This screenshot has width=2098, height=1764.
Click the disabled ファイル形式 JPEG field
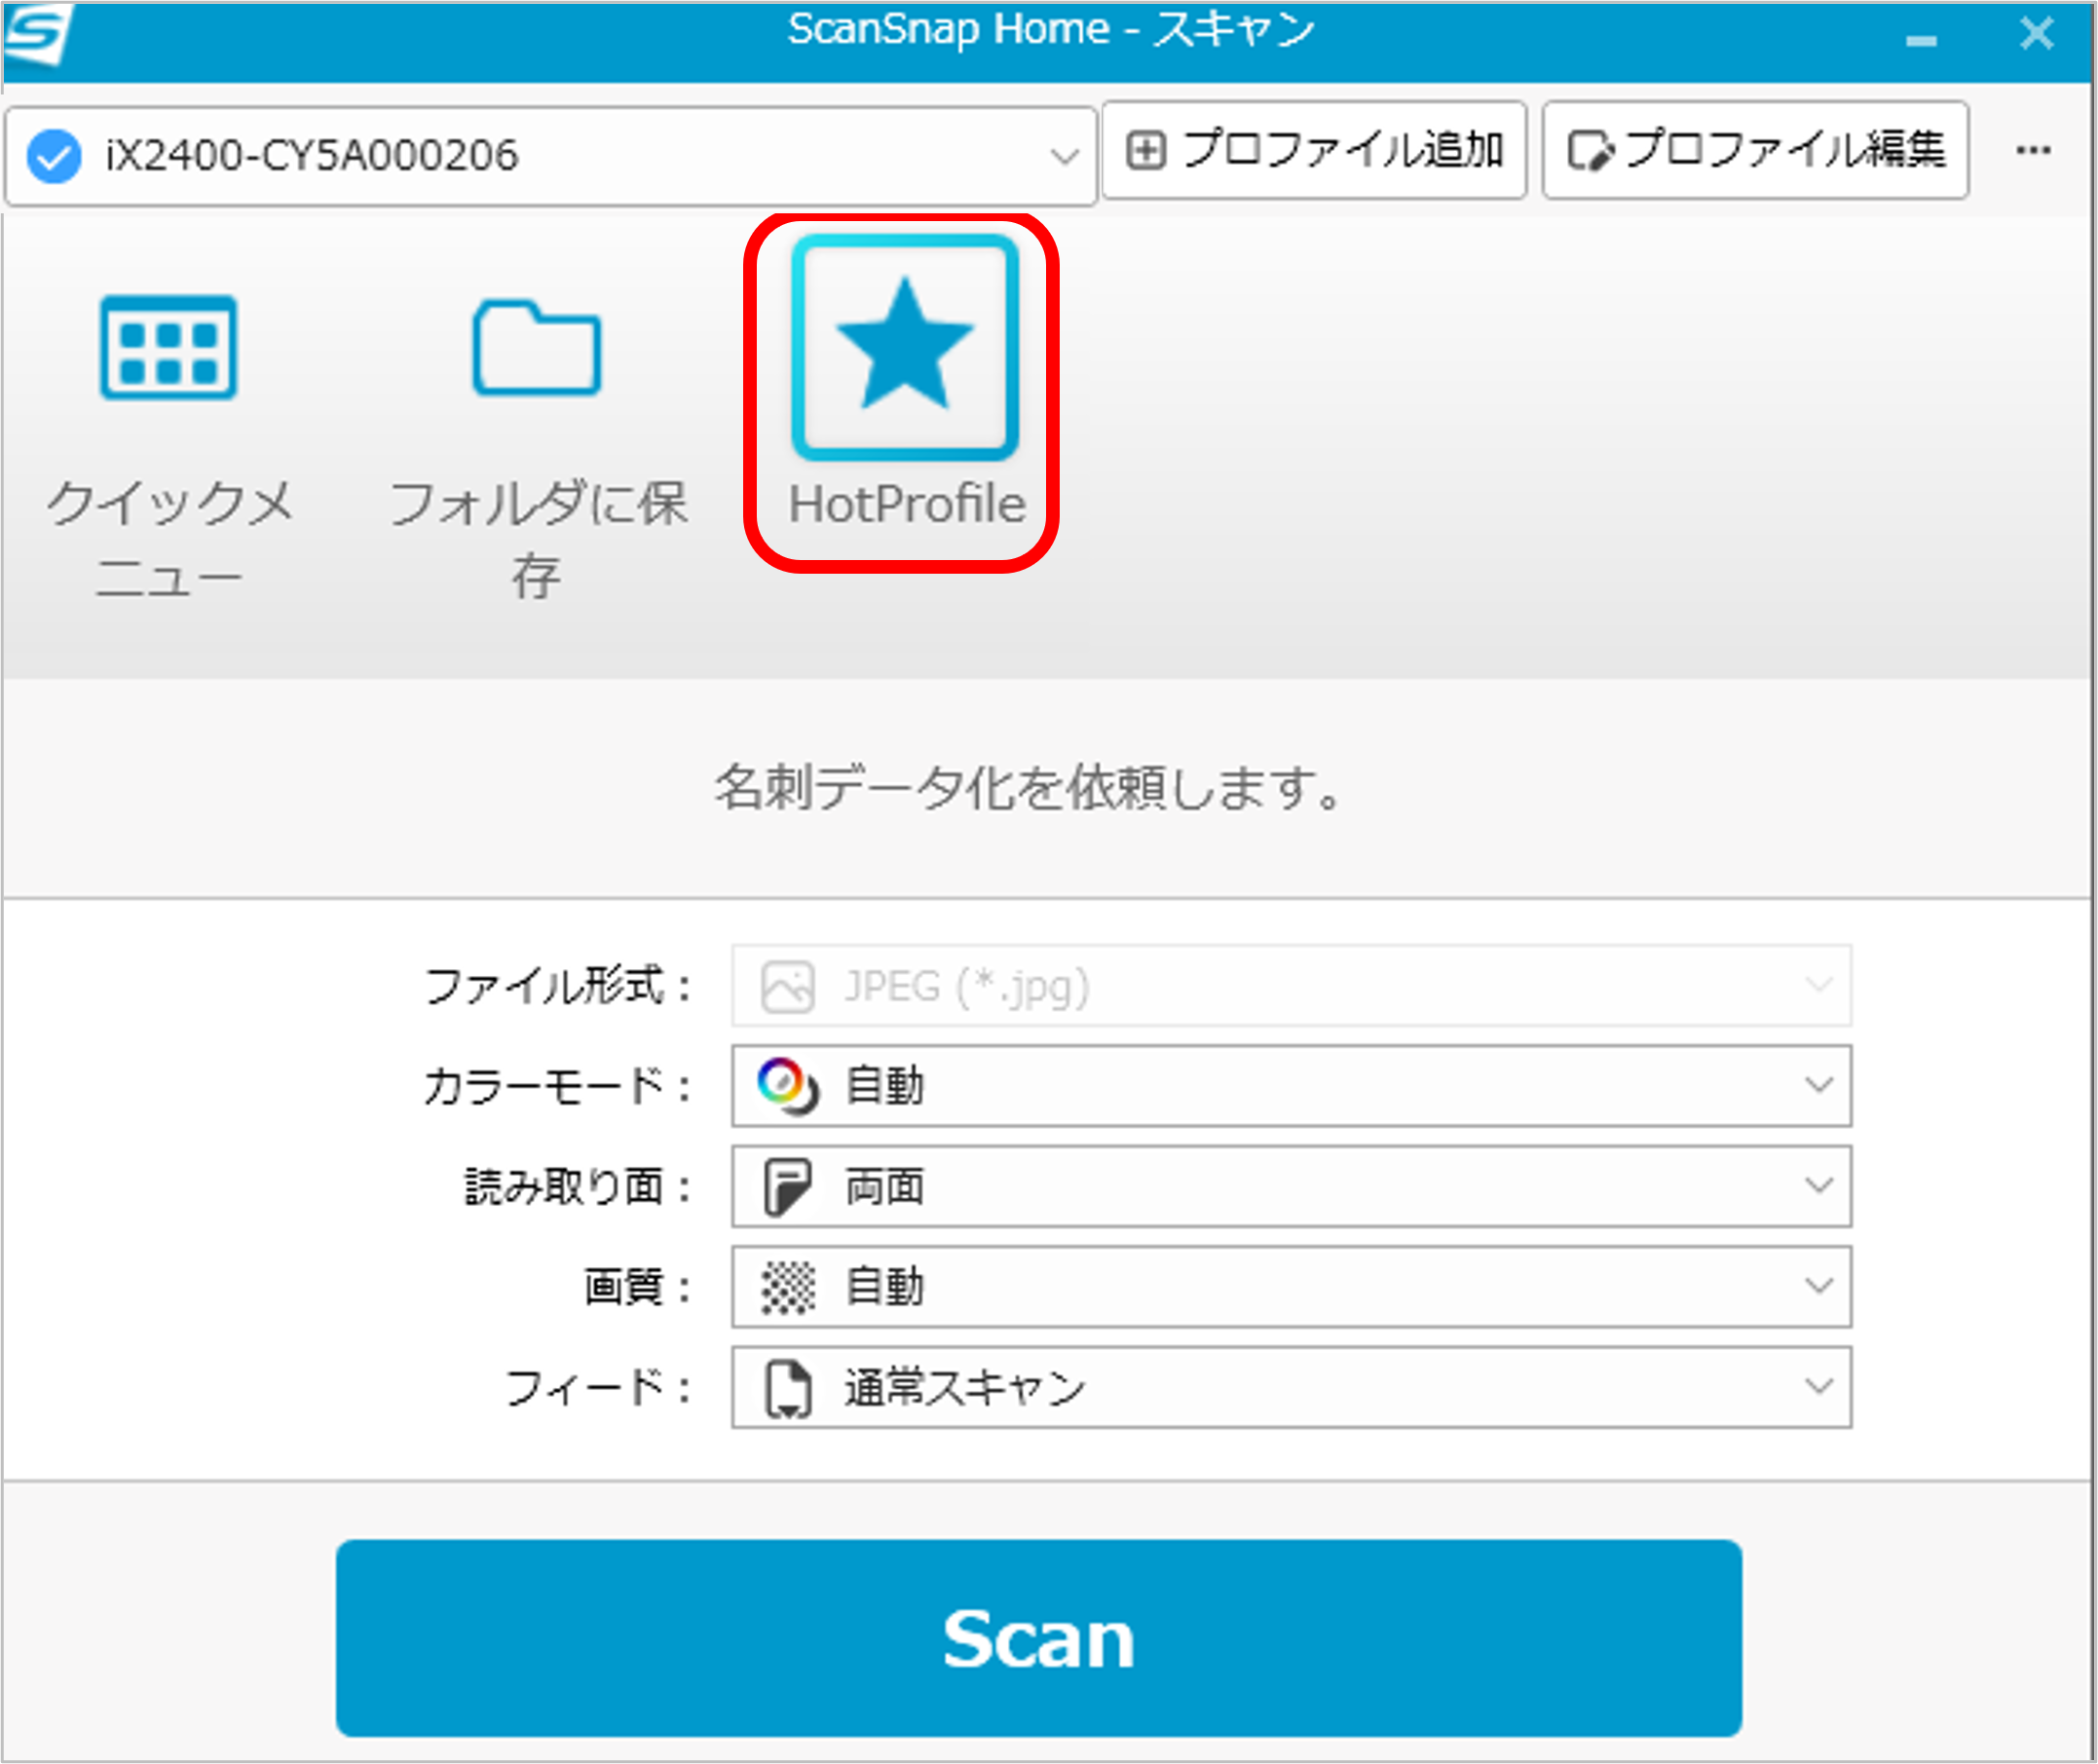(x=1290, y=986)
